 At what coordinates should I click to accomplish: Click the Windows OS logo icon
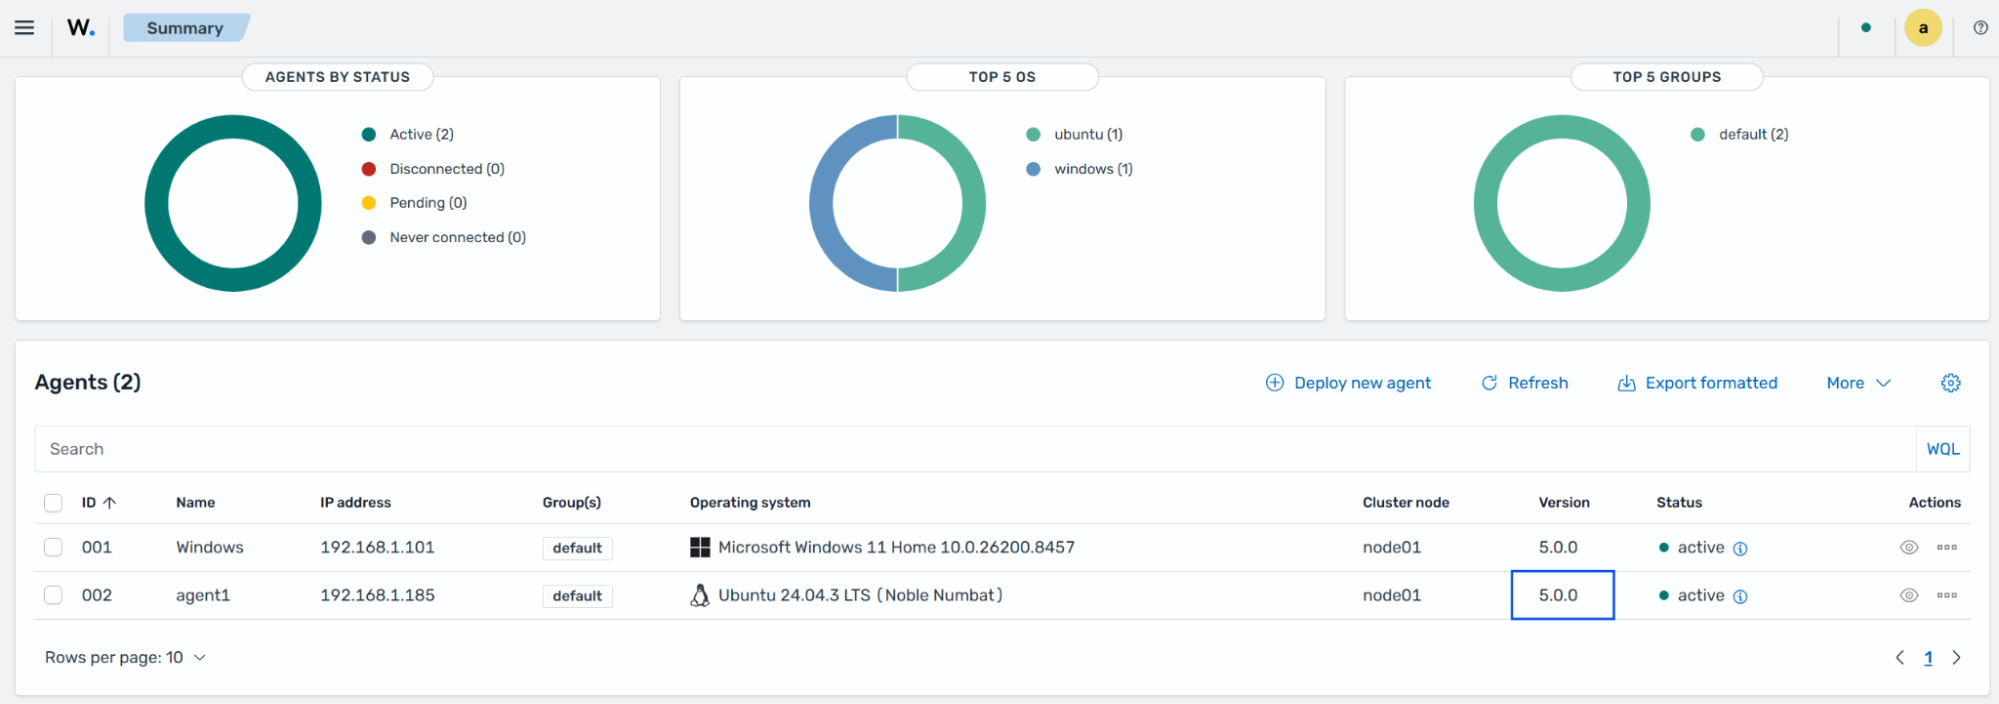click(x=700, y=547)
